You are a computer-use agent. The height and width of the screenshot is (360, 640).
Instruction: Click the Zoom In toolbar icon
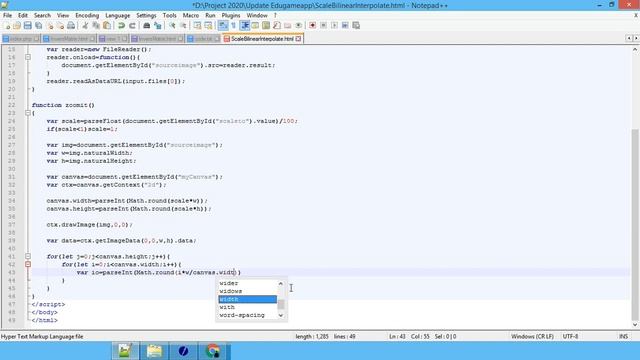coord(172,25)
